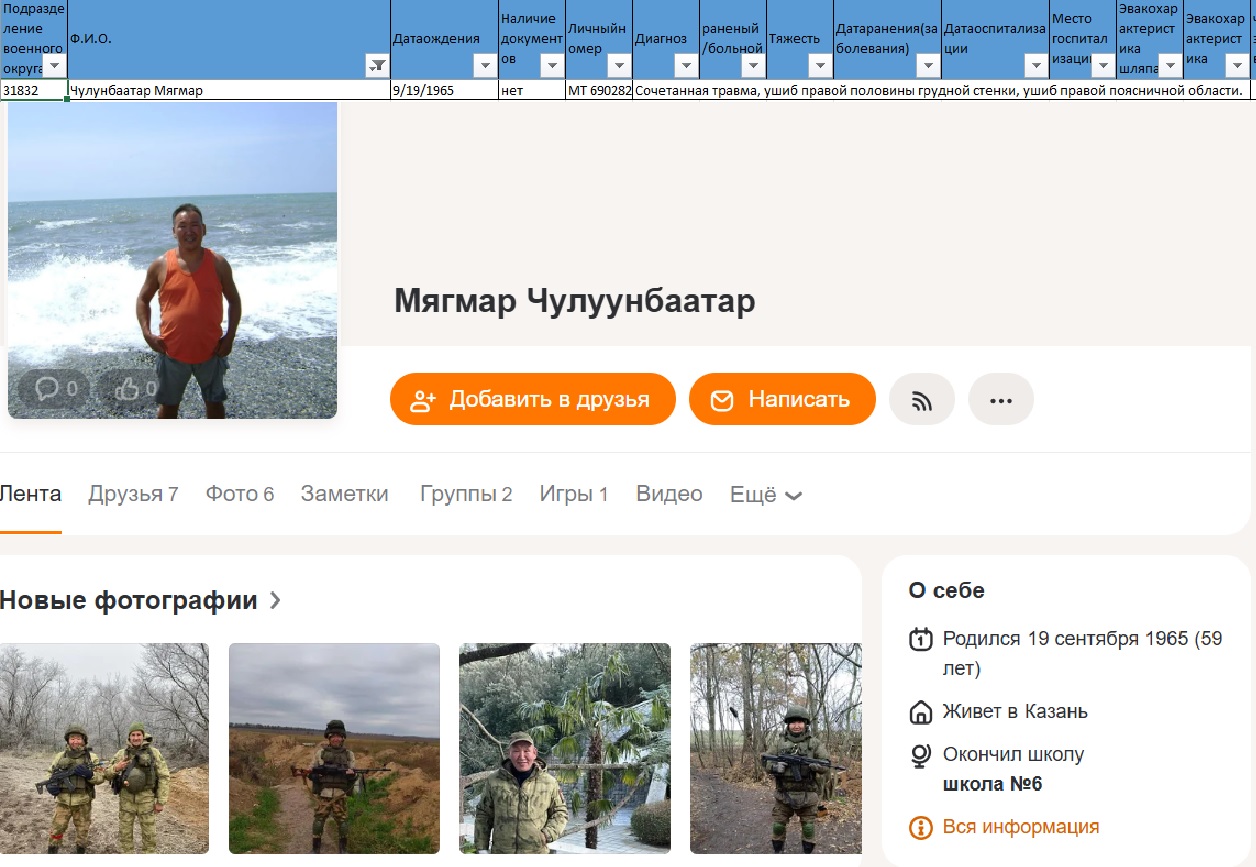
Task: Click the comment bubble icon on profile photo
Action: (x=47, y=388)
